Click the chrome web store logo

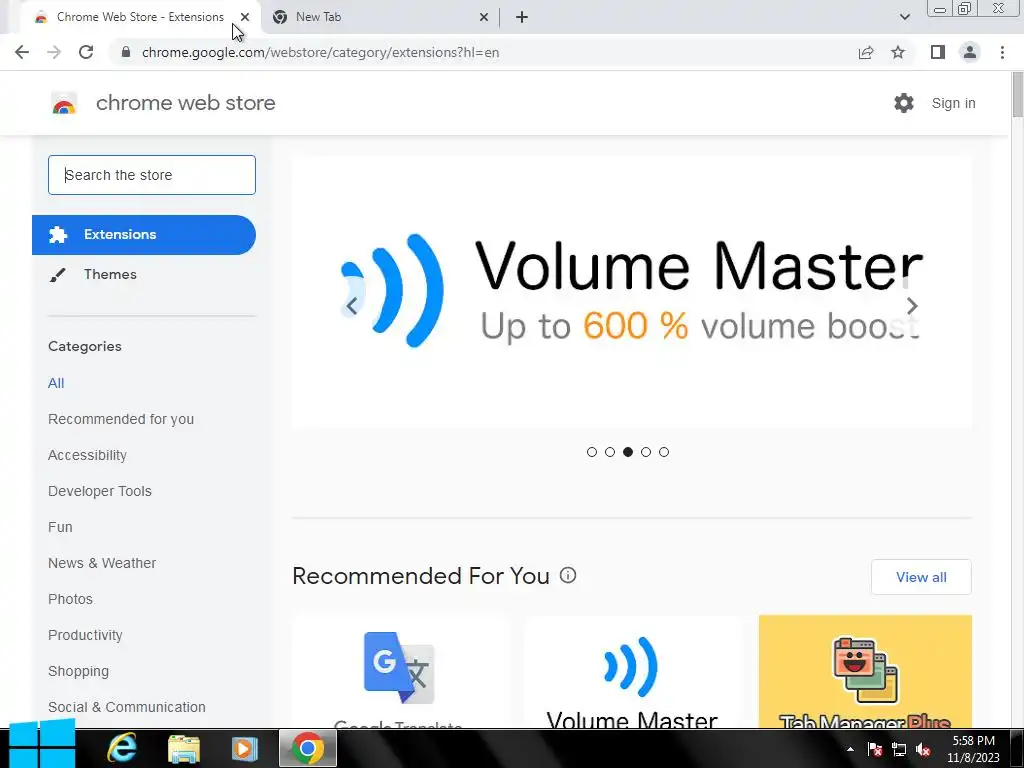pos(64,103)
